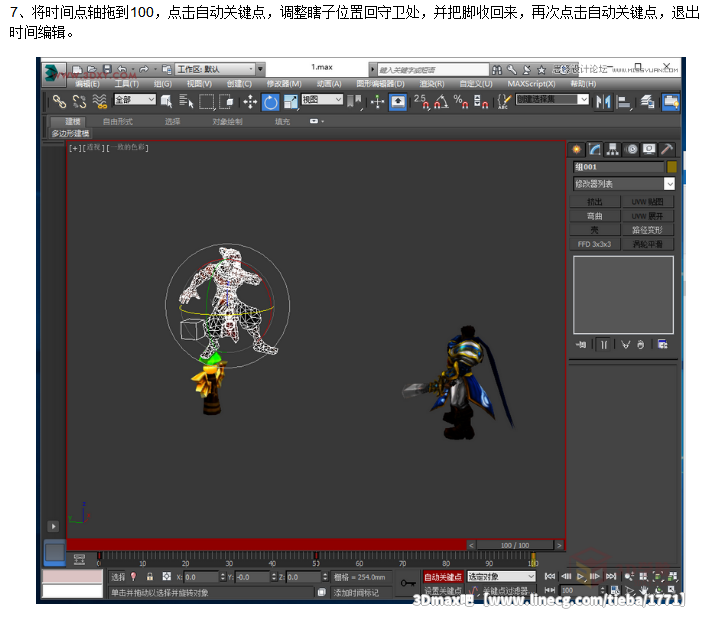Screen dimensions: 725x619
Task: Click the Play Animation button
Action: [581, 576]
